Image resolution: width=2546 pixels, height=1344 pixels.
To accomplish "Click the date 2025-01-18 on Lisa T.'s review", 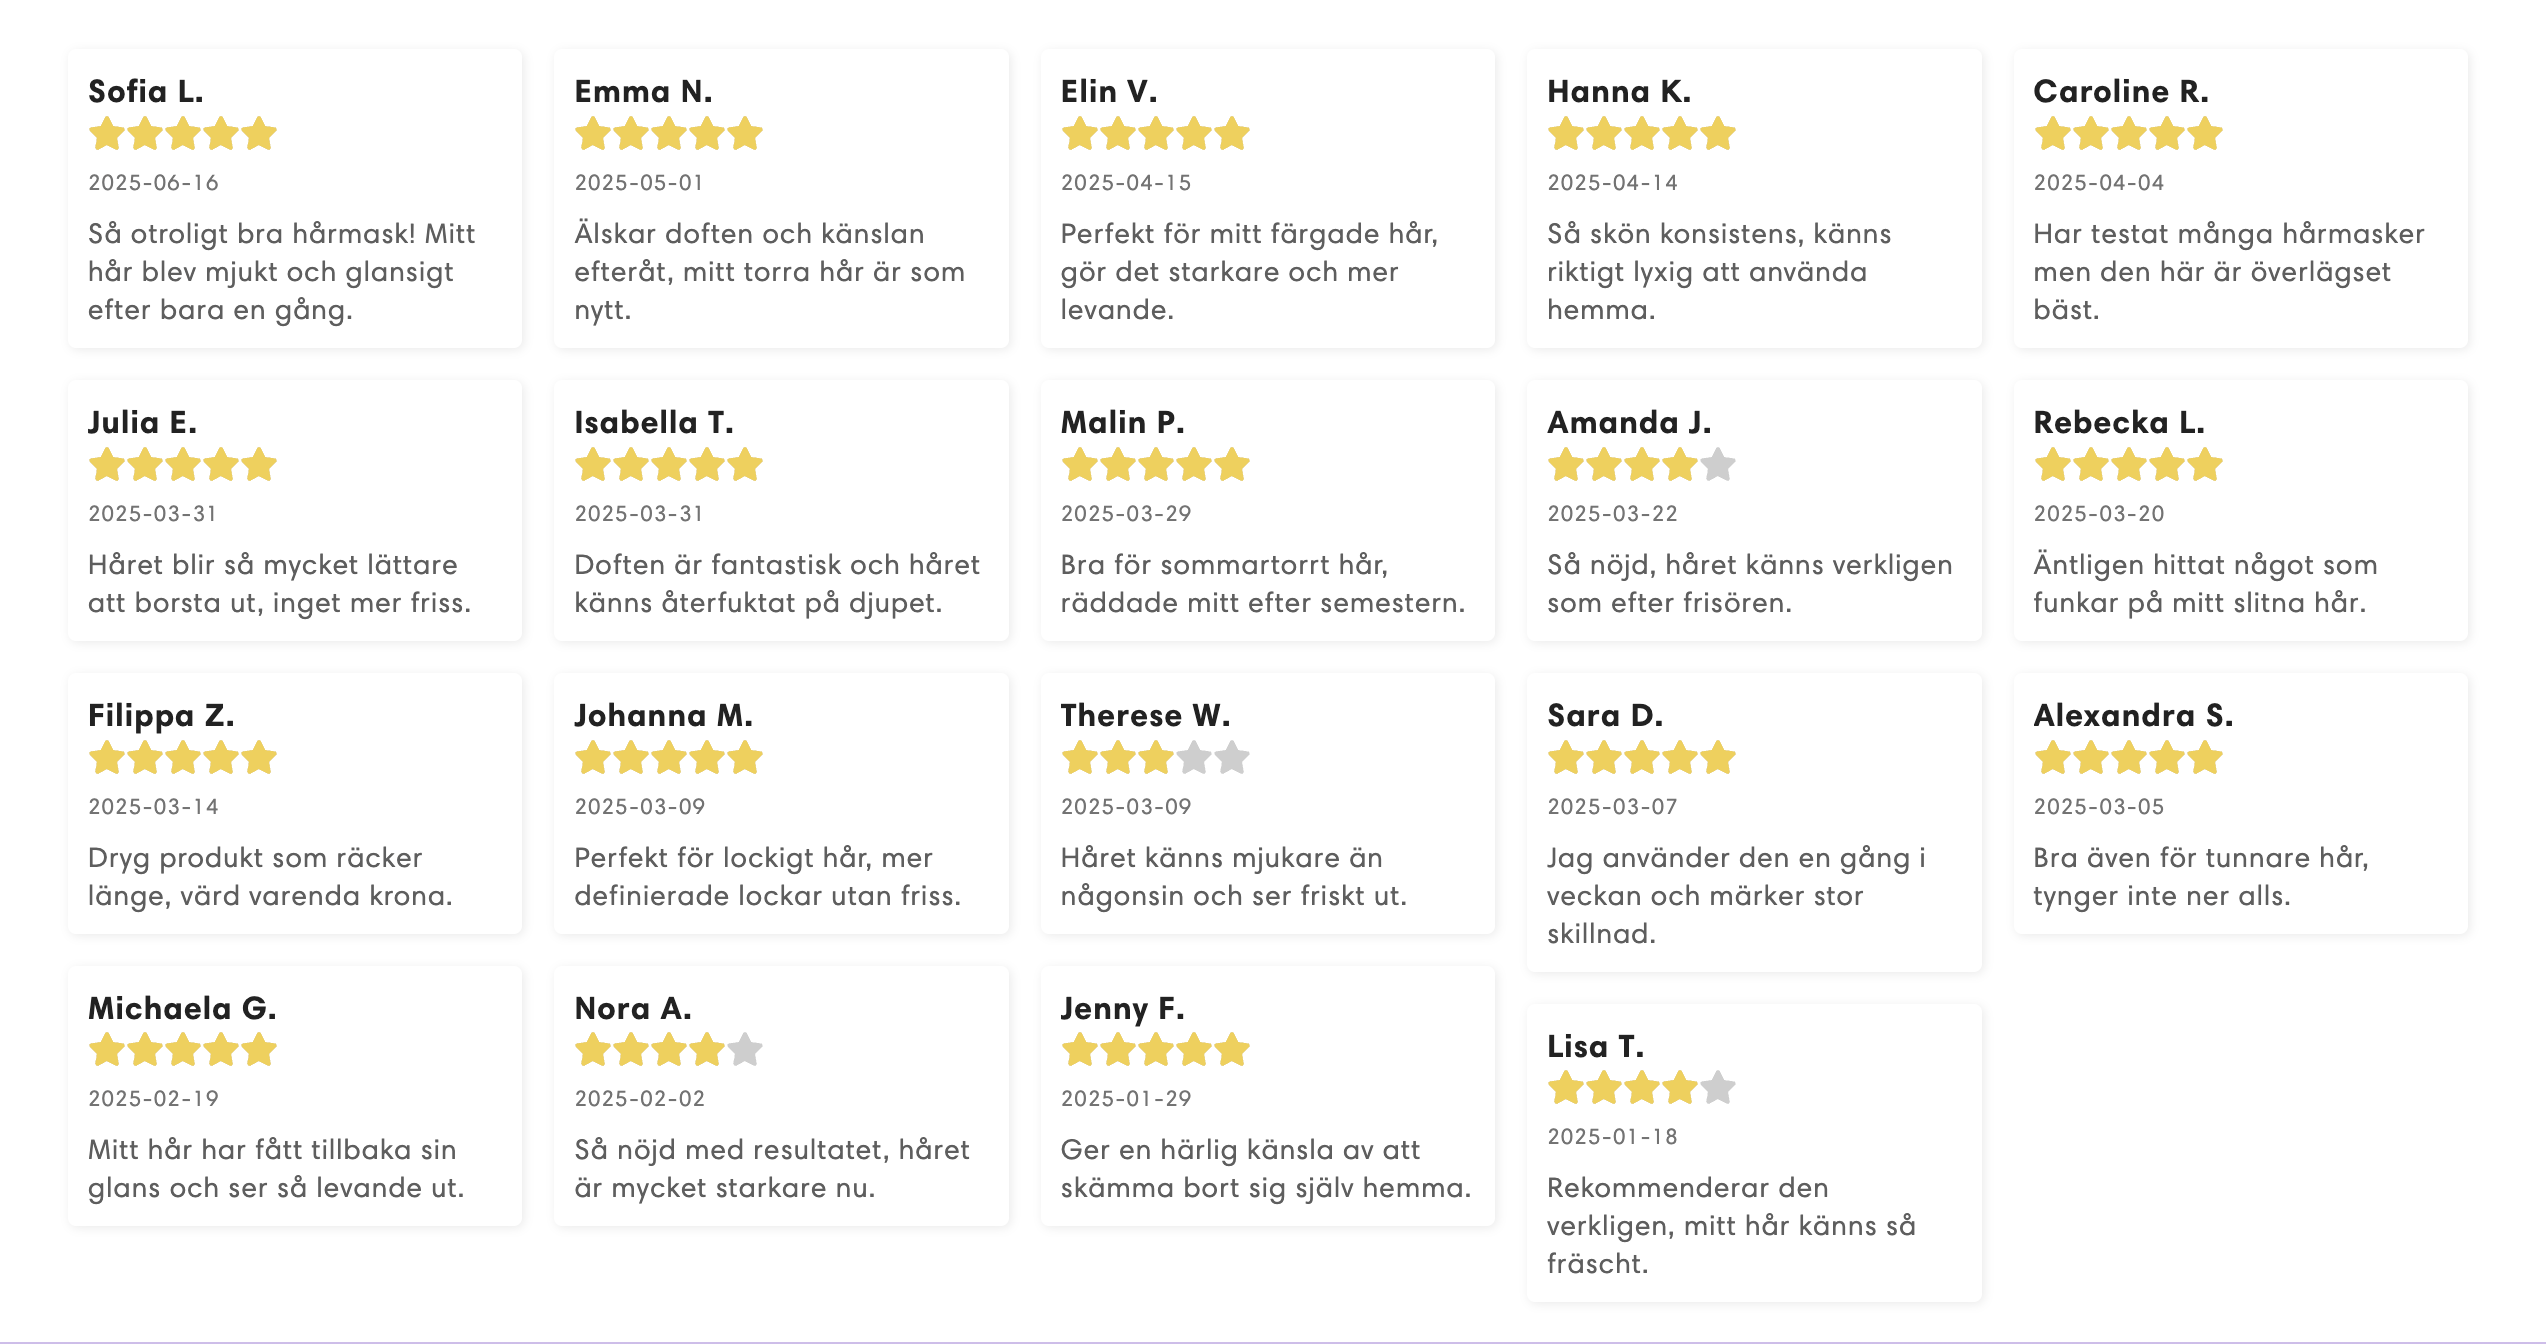I will [x=1612, y=1136].
